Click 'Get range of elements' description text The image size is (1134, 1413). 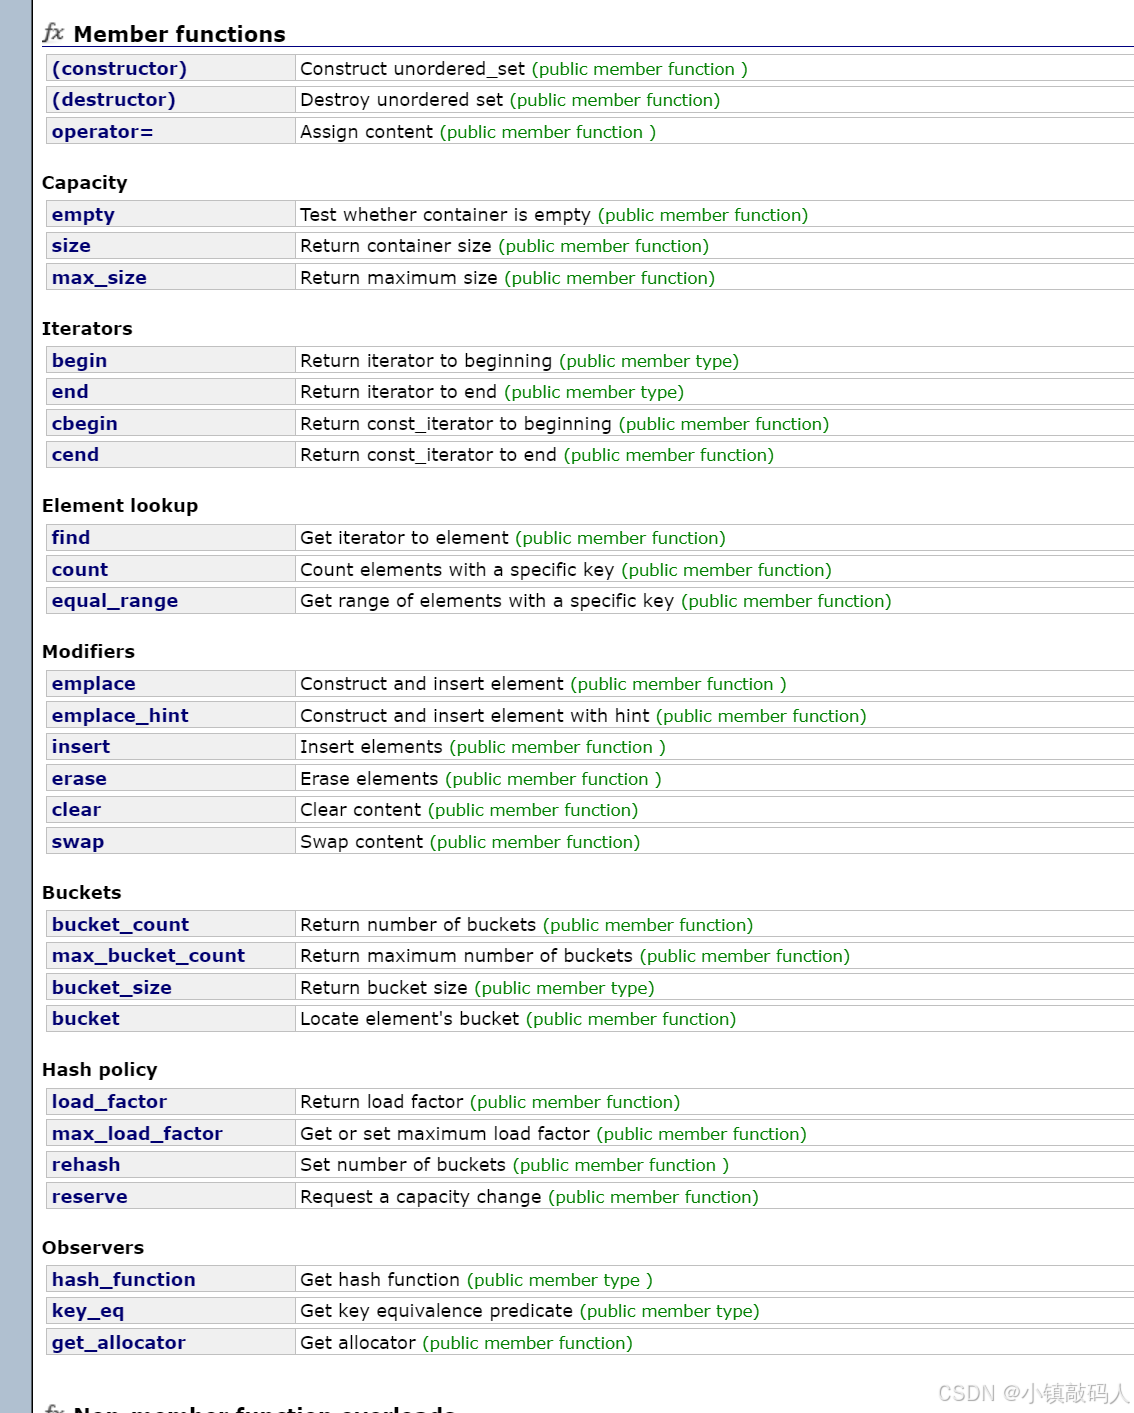tap(487, 601)
